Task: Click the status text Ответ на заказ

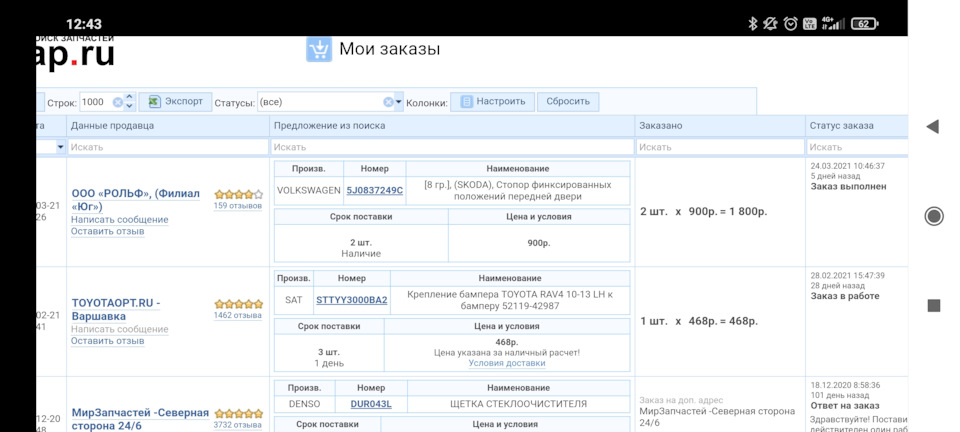Action: click(x=845, y=405)
